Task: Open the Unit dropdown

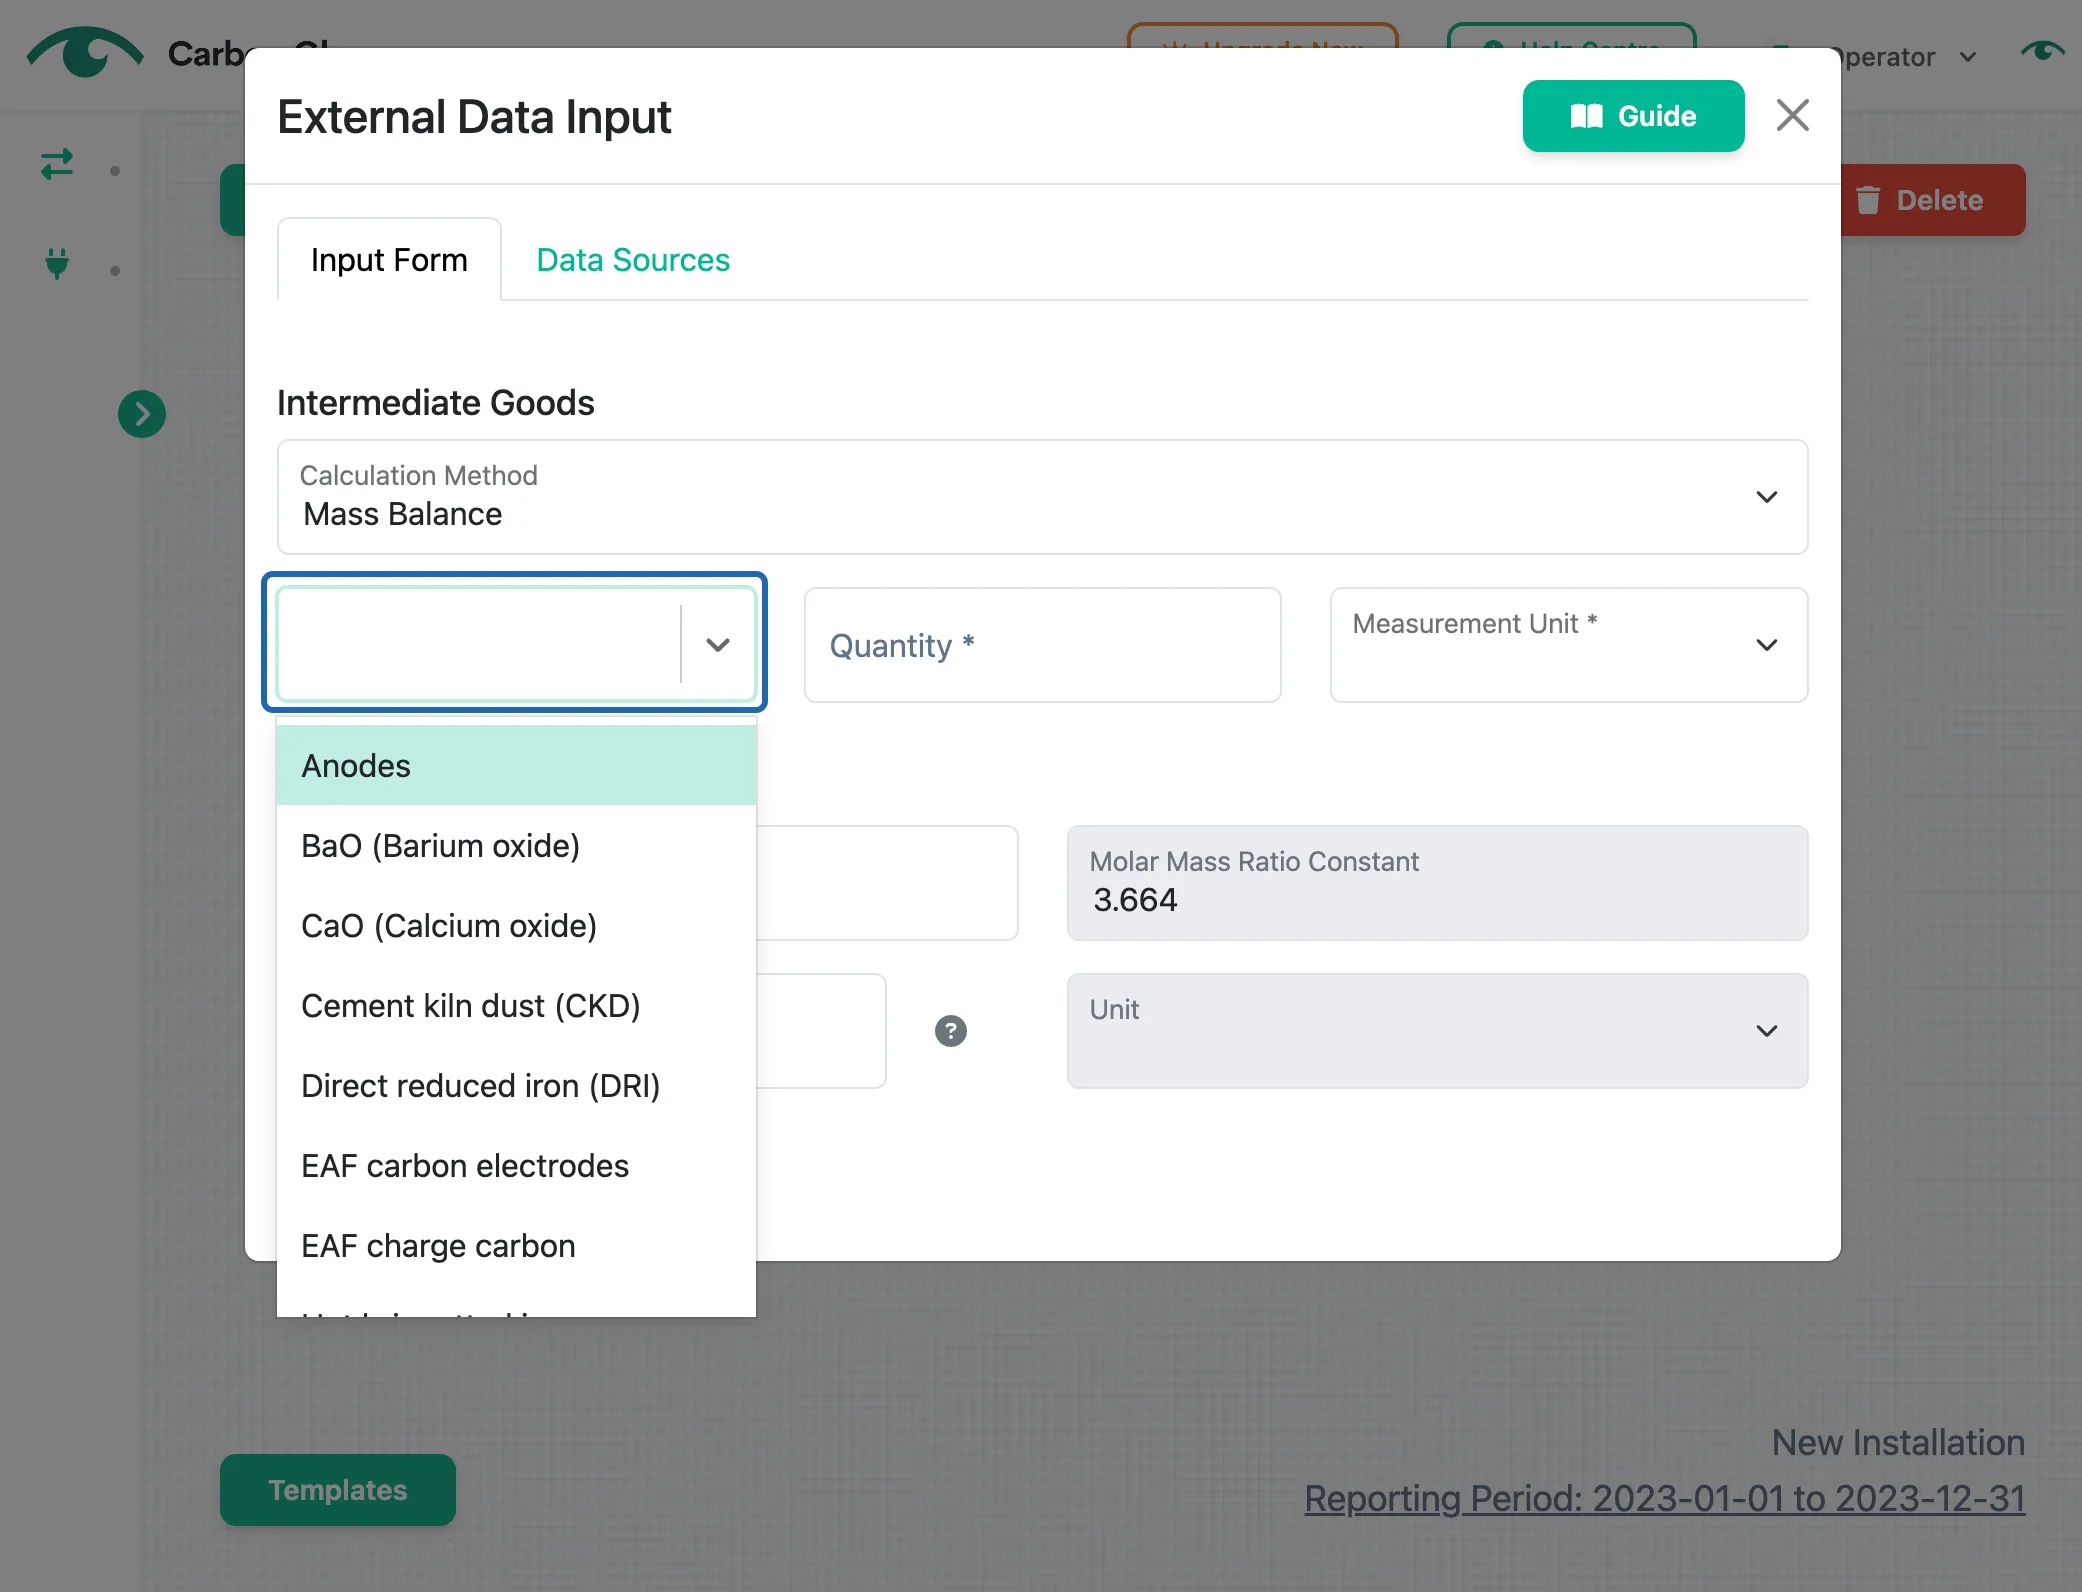Action: click(1437, 1031)
